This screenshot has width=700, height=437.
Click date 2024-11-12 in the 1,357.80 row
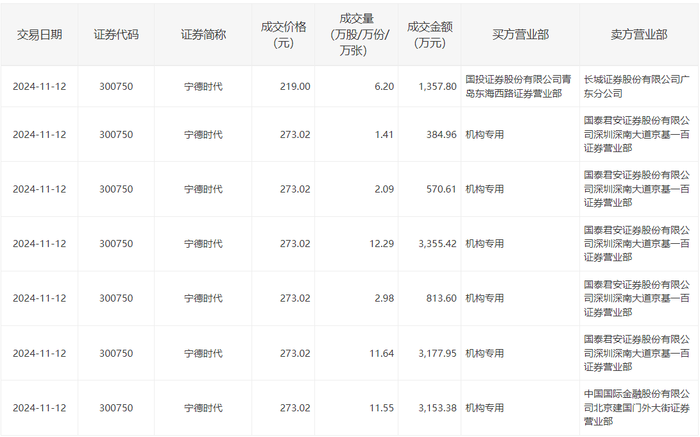39,87
